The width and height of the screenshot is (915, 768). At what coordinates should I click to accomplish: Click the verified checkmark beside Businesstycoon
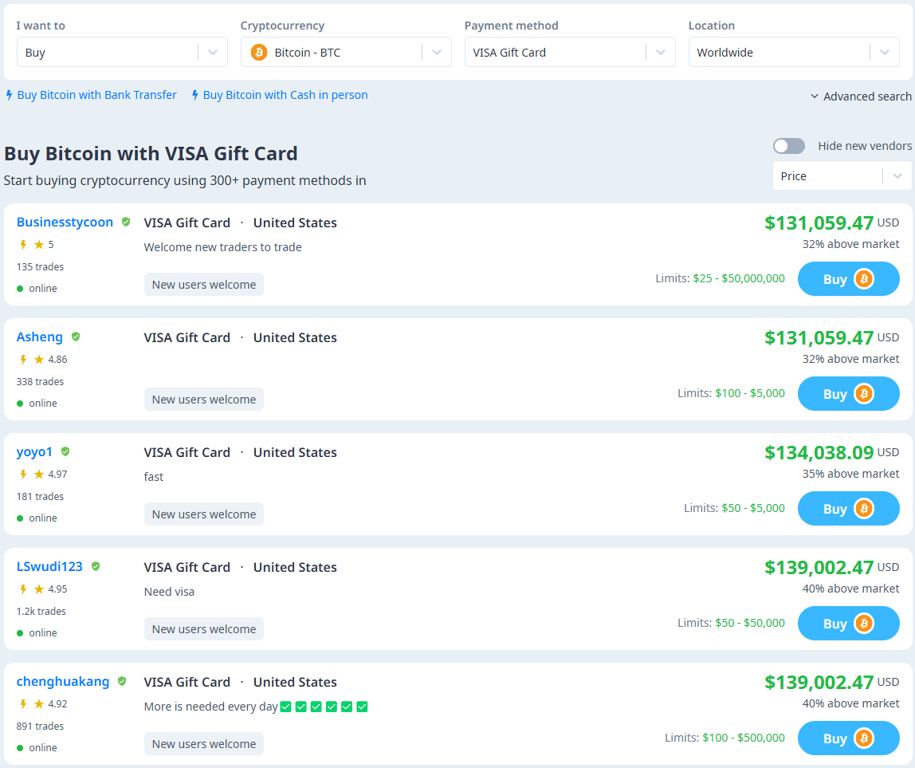click(x=126, y=222)
